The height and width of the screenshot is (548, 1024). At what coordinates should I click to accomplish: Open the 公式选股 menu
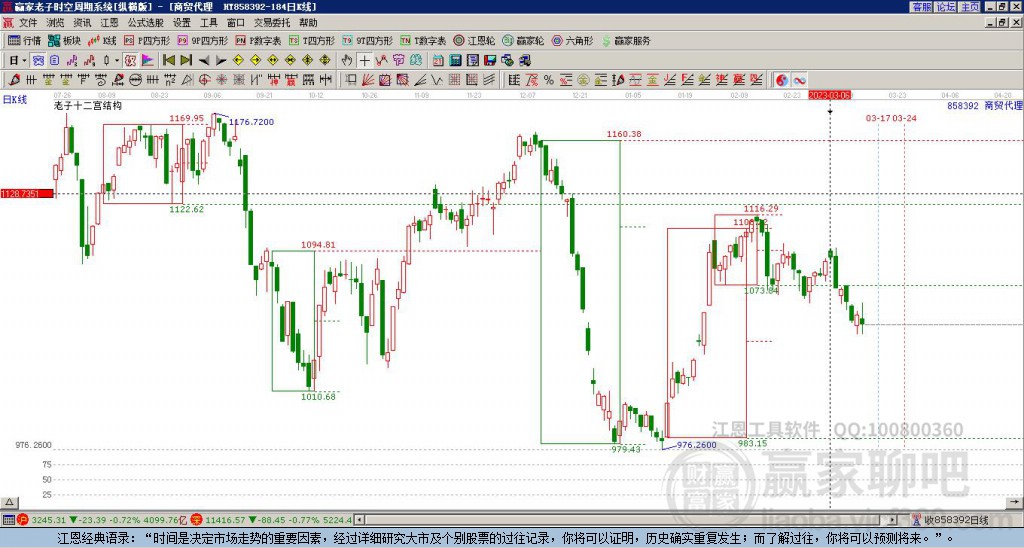click(145, 22)
